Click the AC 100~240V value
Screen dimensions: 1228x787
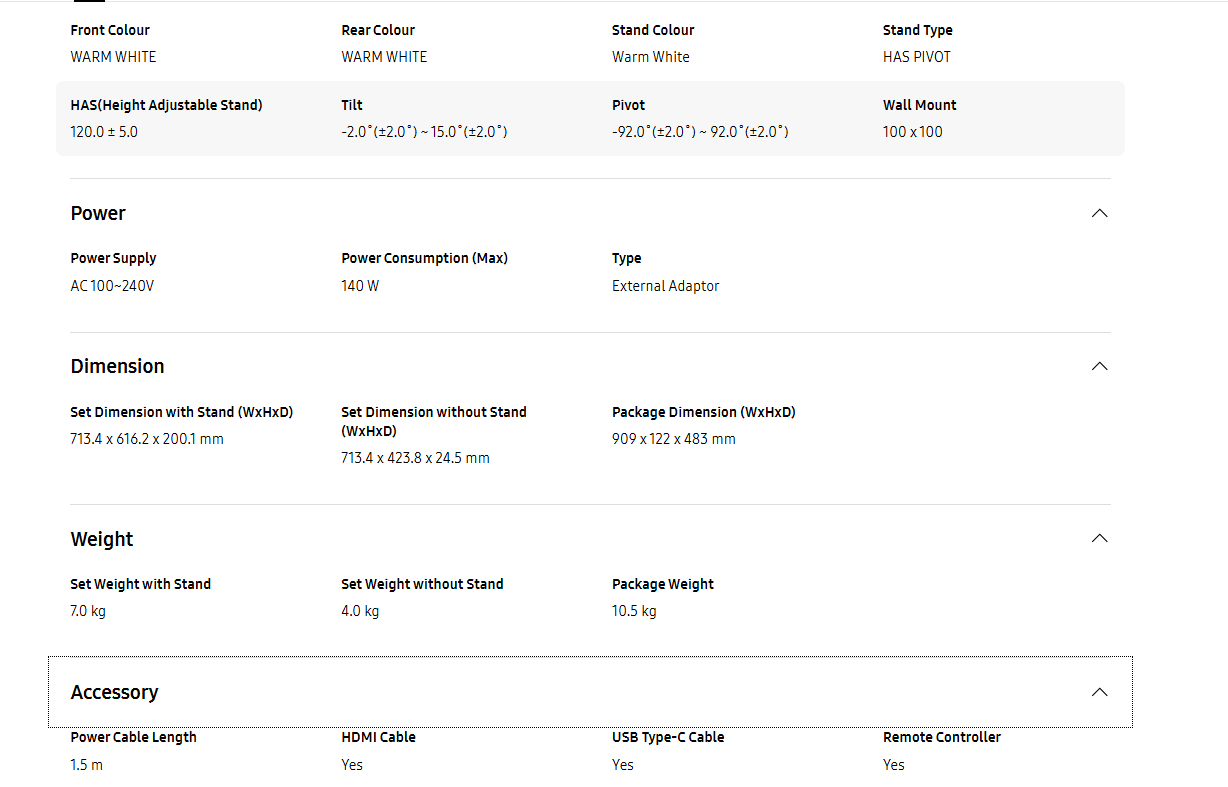point(112,286)
